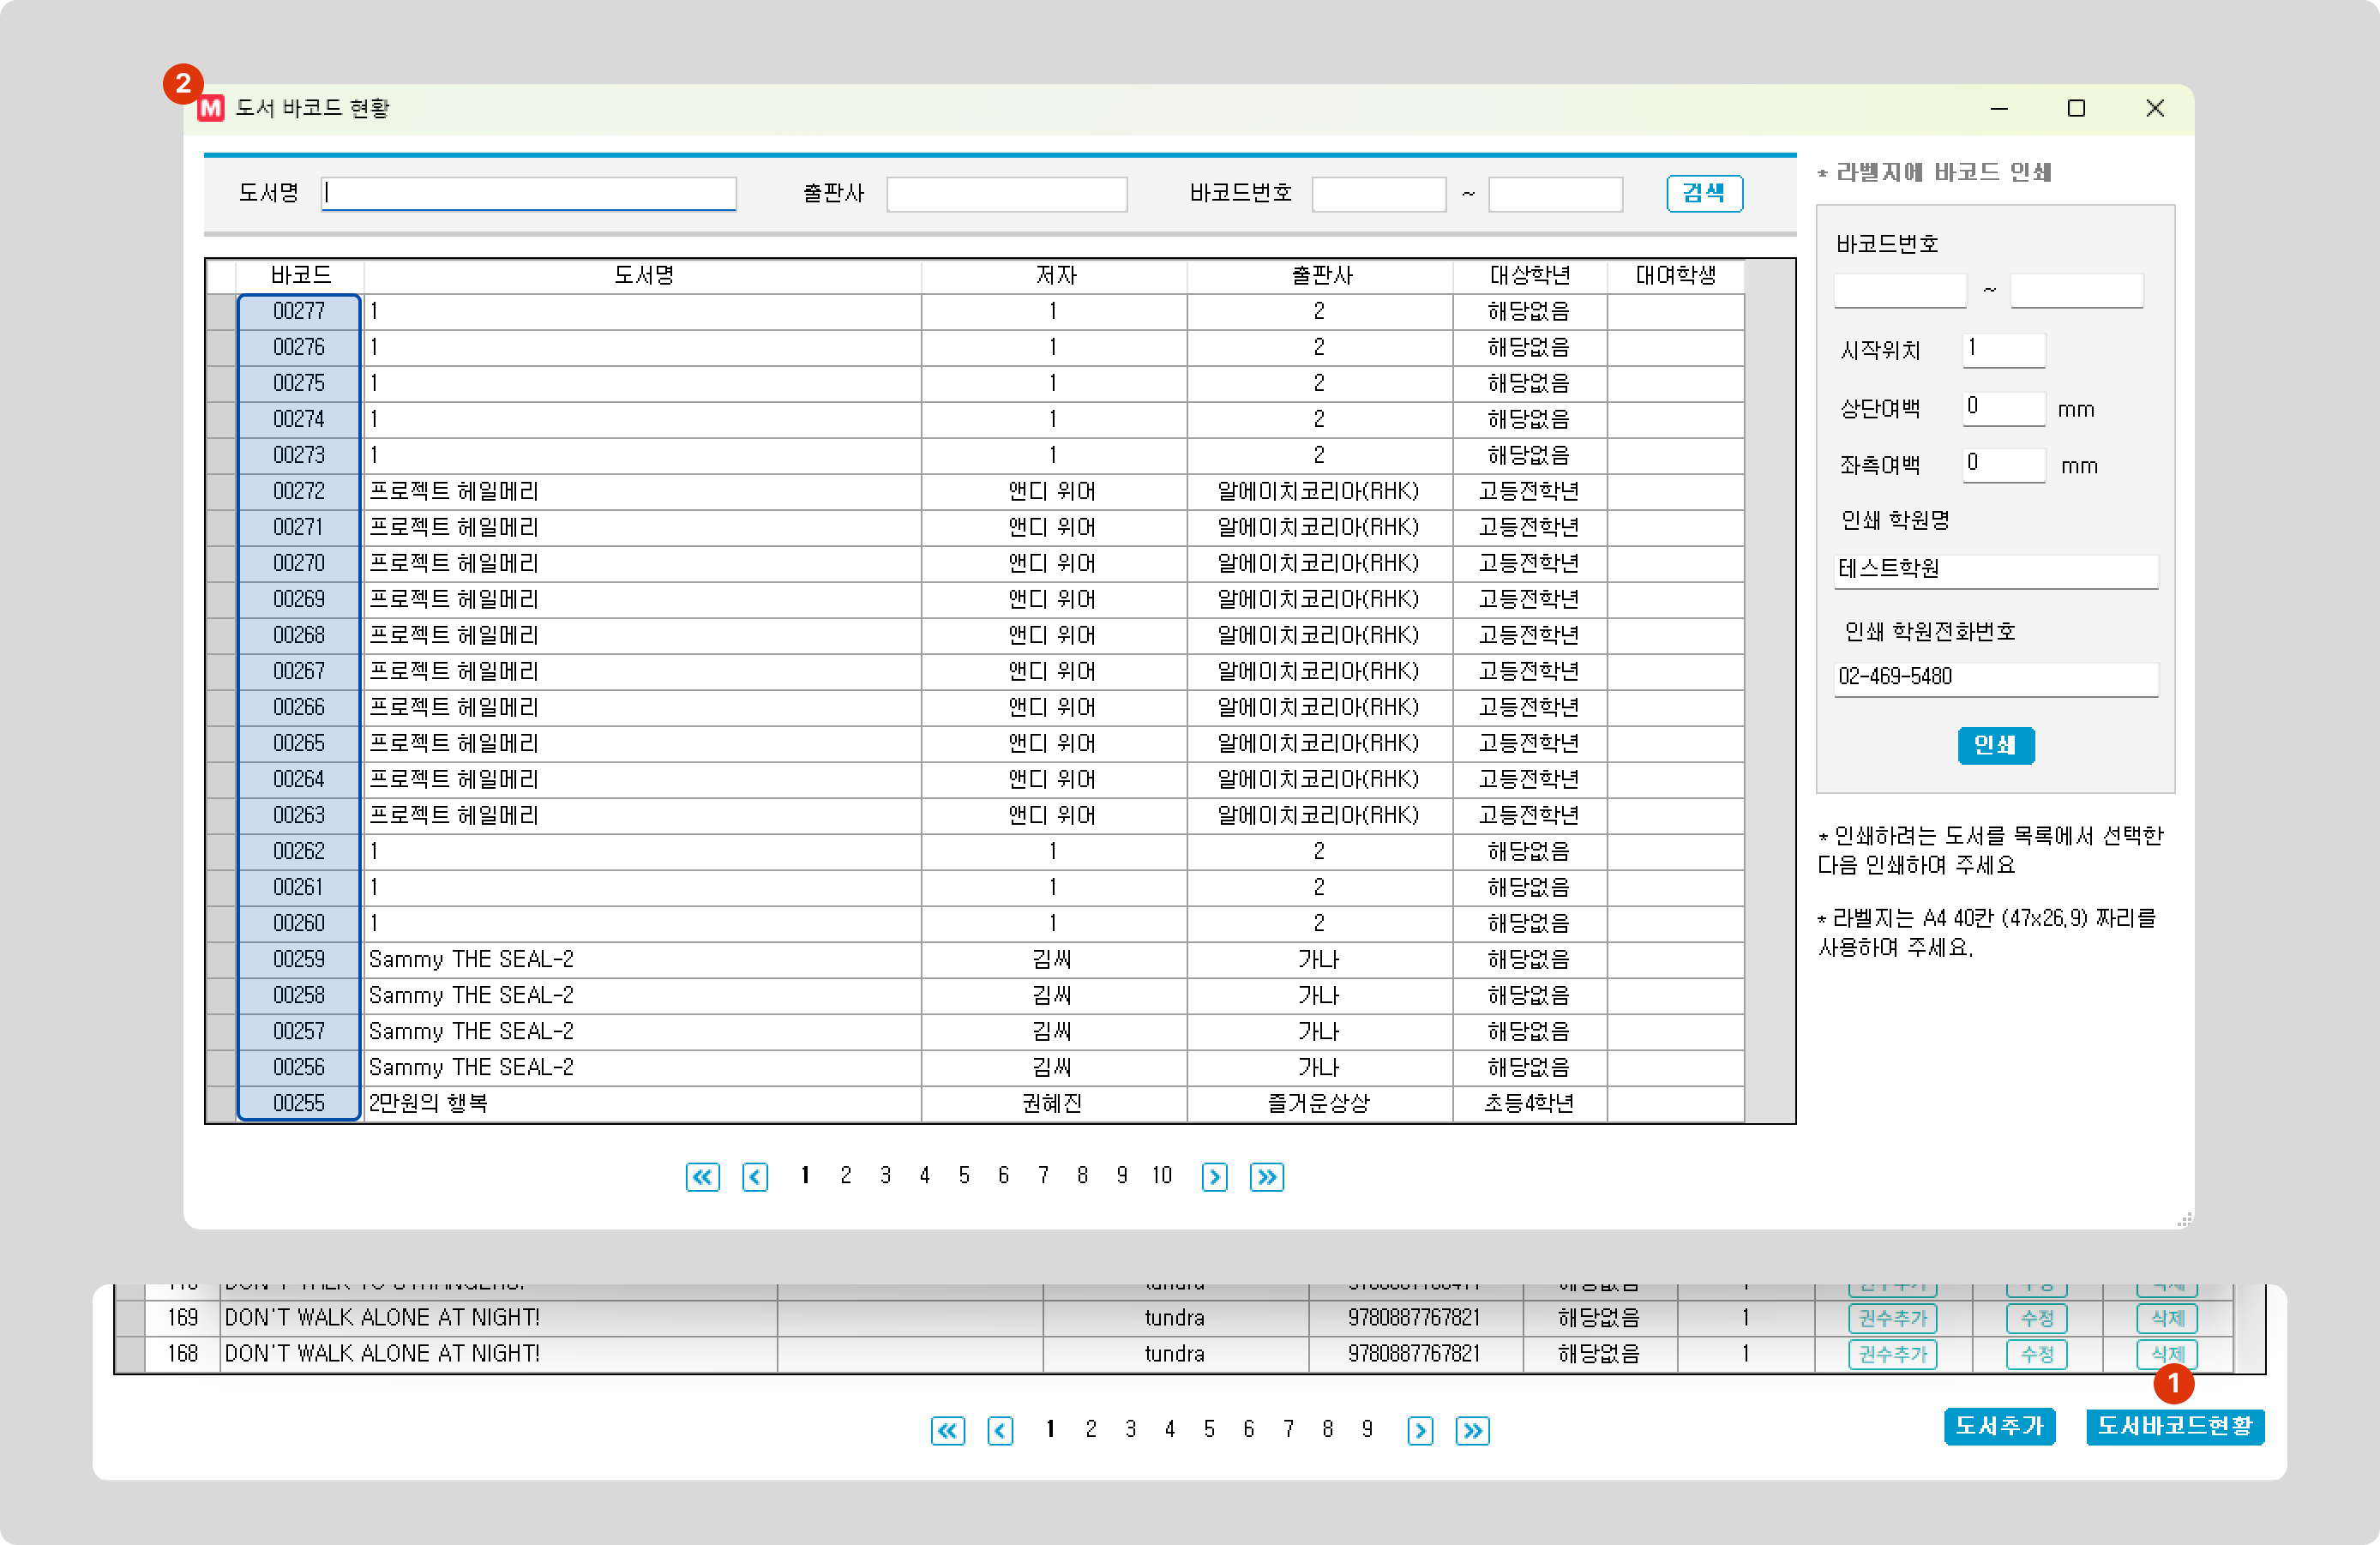Select barcode row 00272
Image resolution: width=2380 pixels, height=1545 pixels.
(x=299, y=491)
